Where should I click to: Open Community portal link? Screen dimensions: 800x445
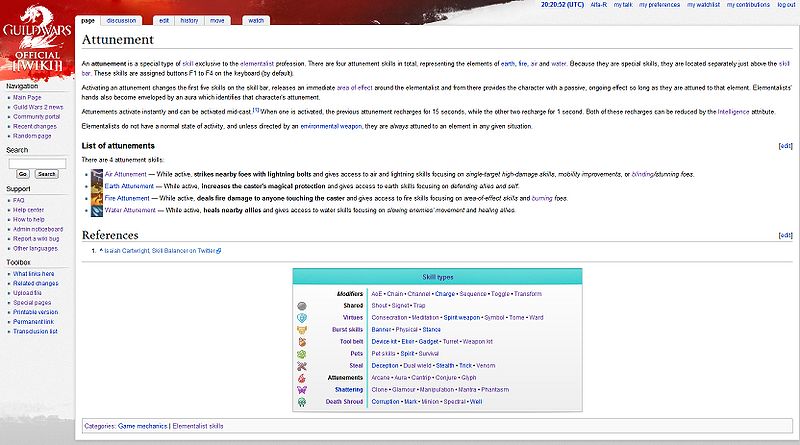(x=36, y=117)
